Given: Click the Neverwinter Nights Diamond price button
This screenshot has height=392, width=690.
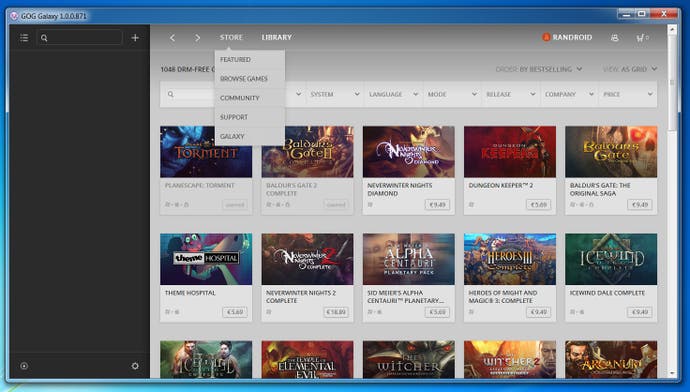Looking at the screenshot, I should (437, 205).
